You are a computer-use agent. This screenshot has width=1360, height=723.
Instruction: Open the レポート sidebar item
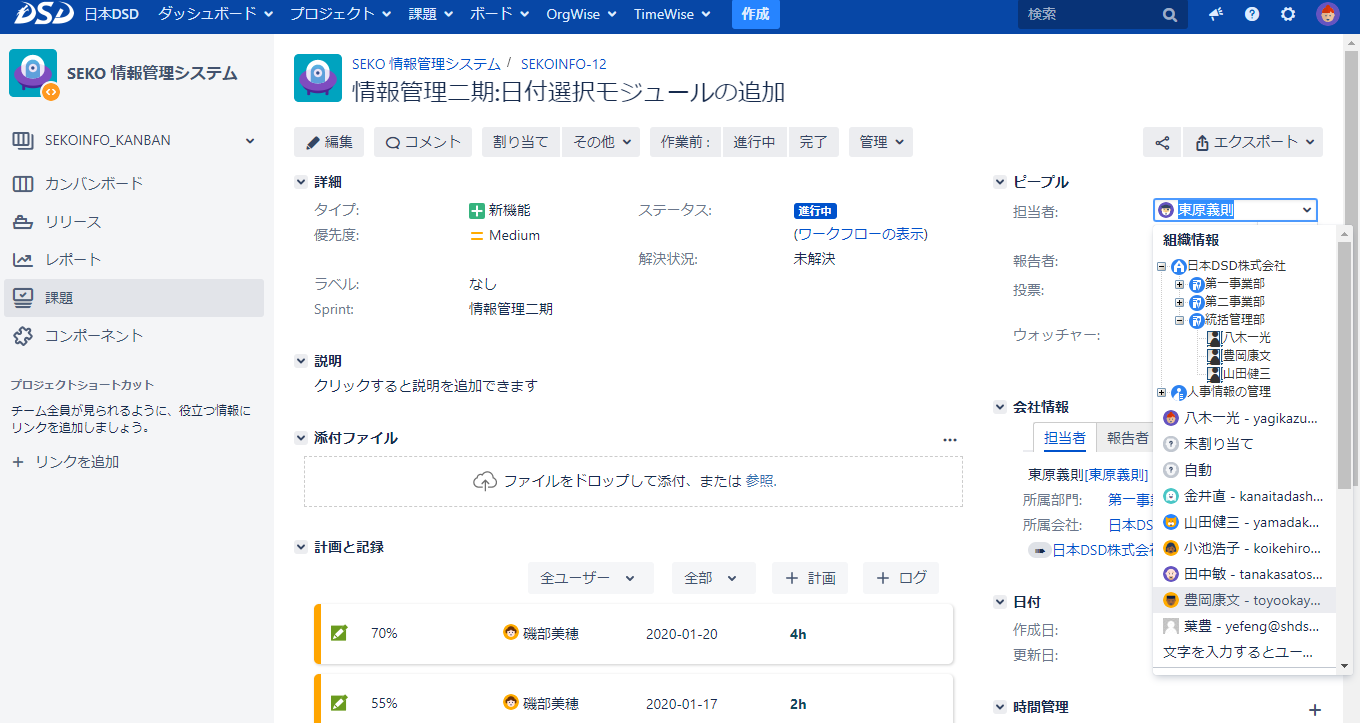click(136, 260)
